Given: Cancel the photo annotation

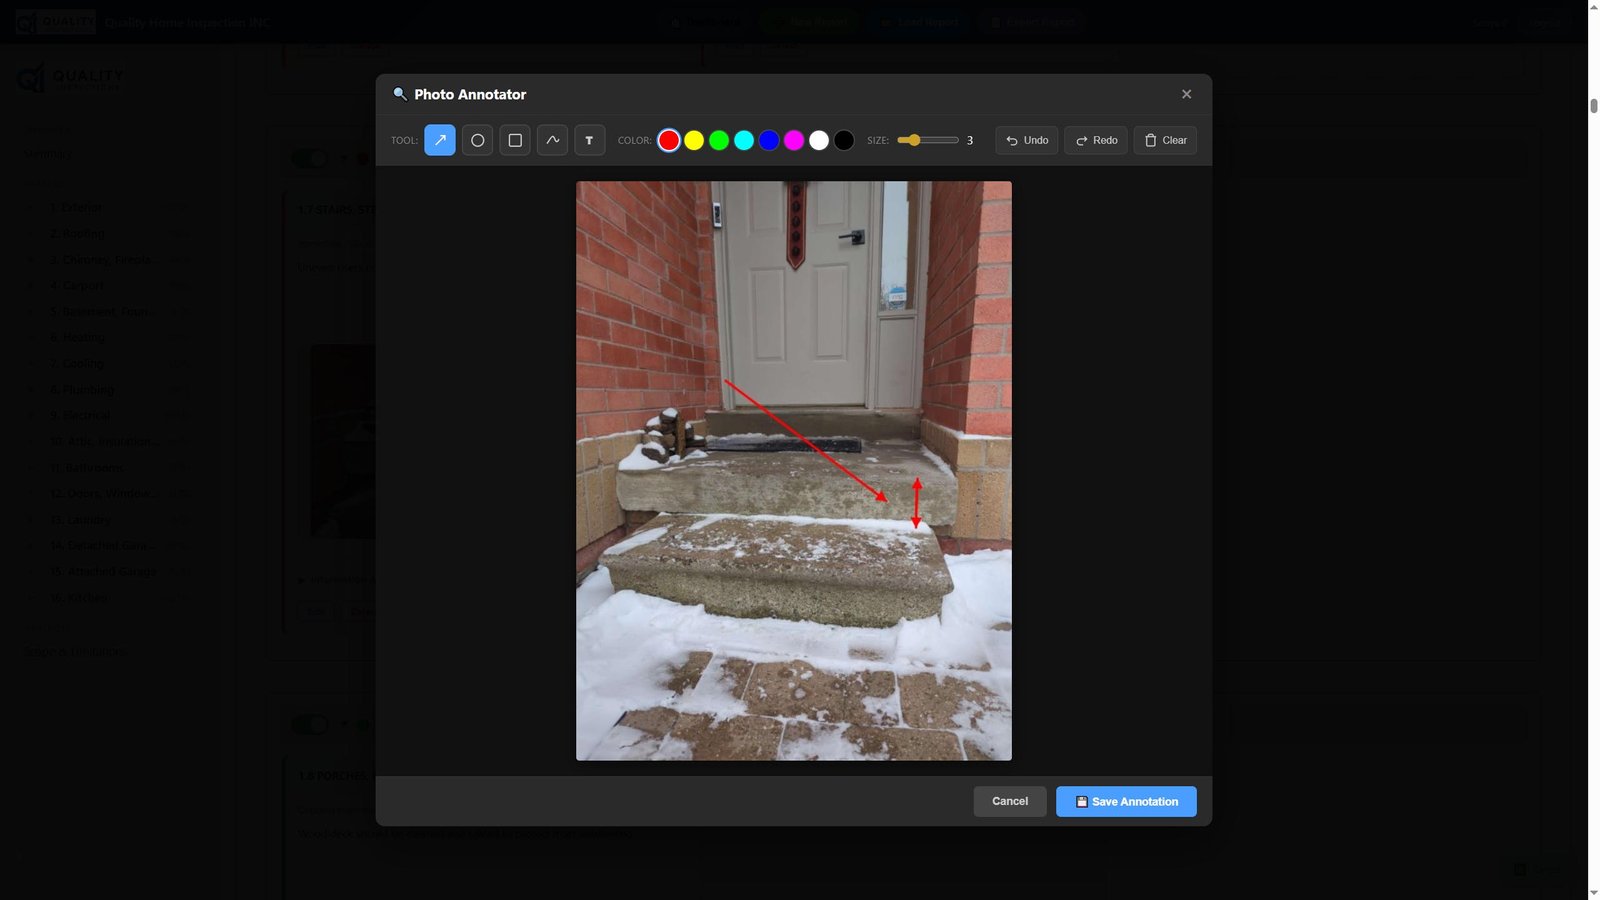Looking at the screenshot, I should 1009,801.
